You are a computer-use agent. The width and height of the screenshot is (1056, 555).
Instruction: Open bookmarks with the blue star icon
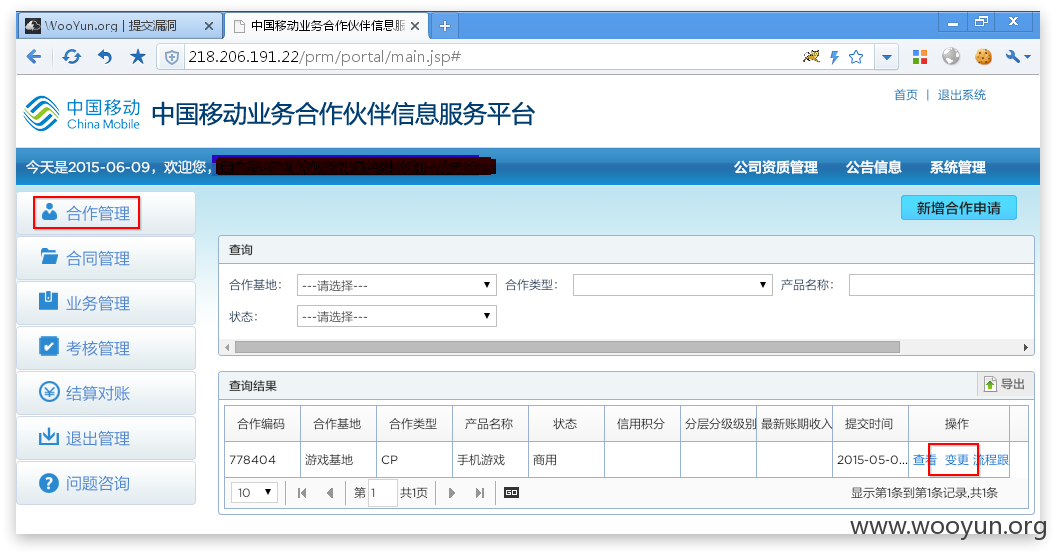(138, 57)
